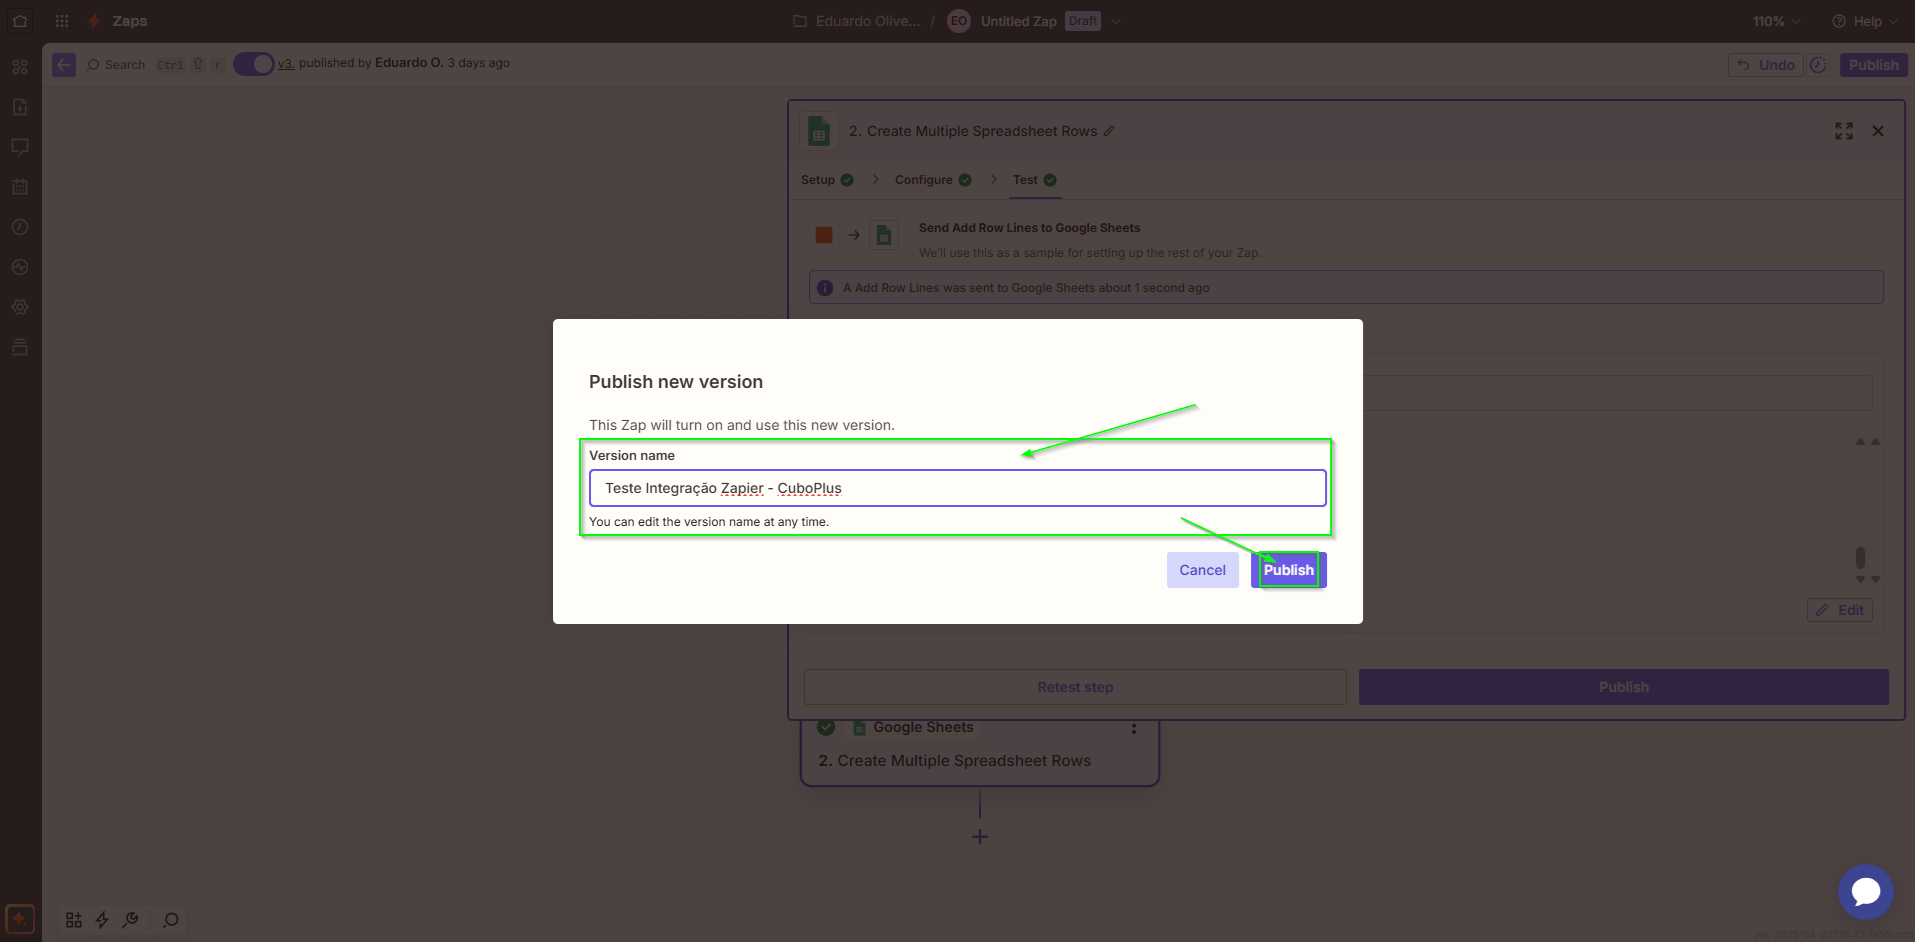Toggle the Zap on/off switch

[x=254, y=64]
